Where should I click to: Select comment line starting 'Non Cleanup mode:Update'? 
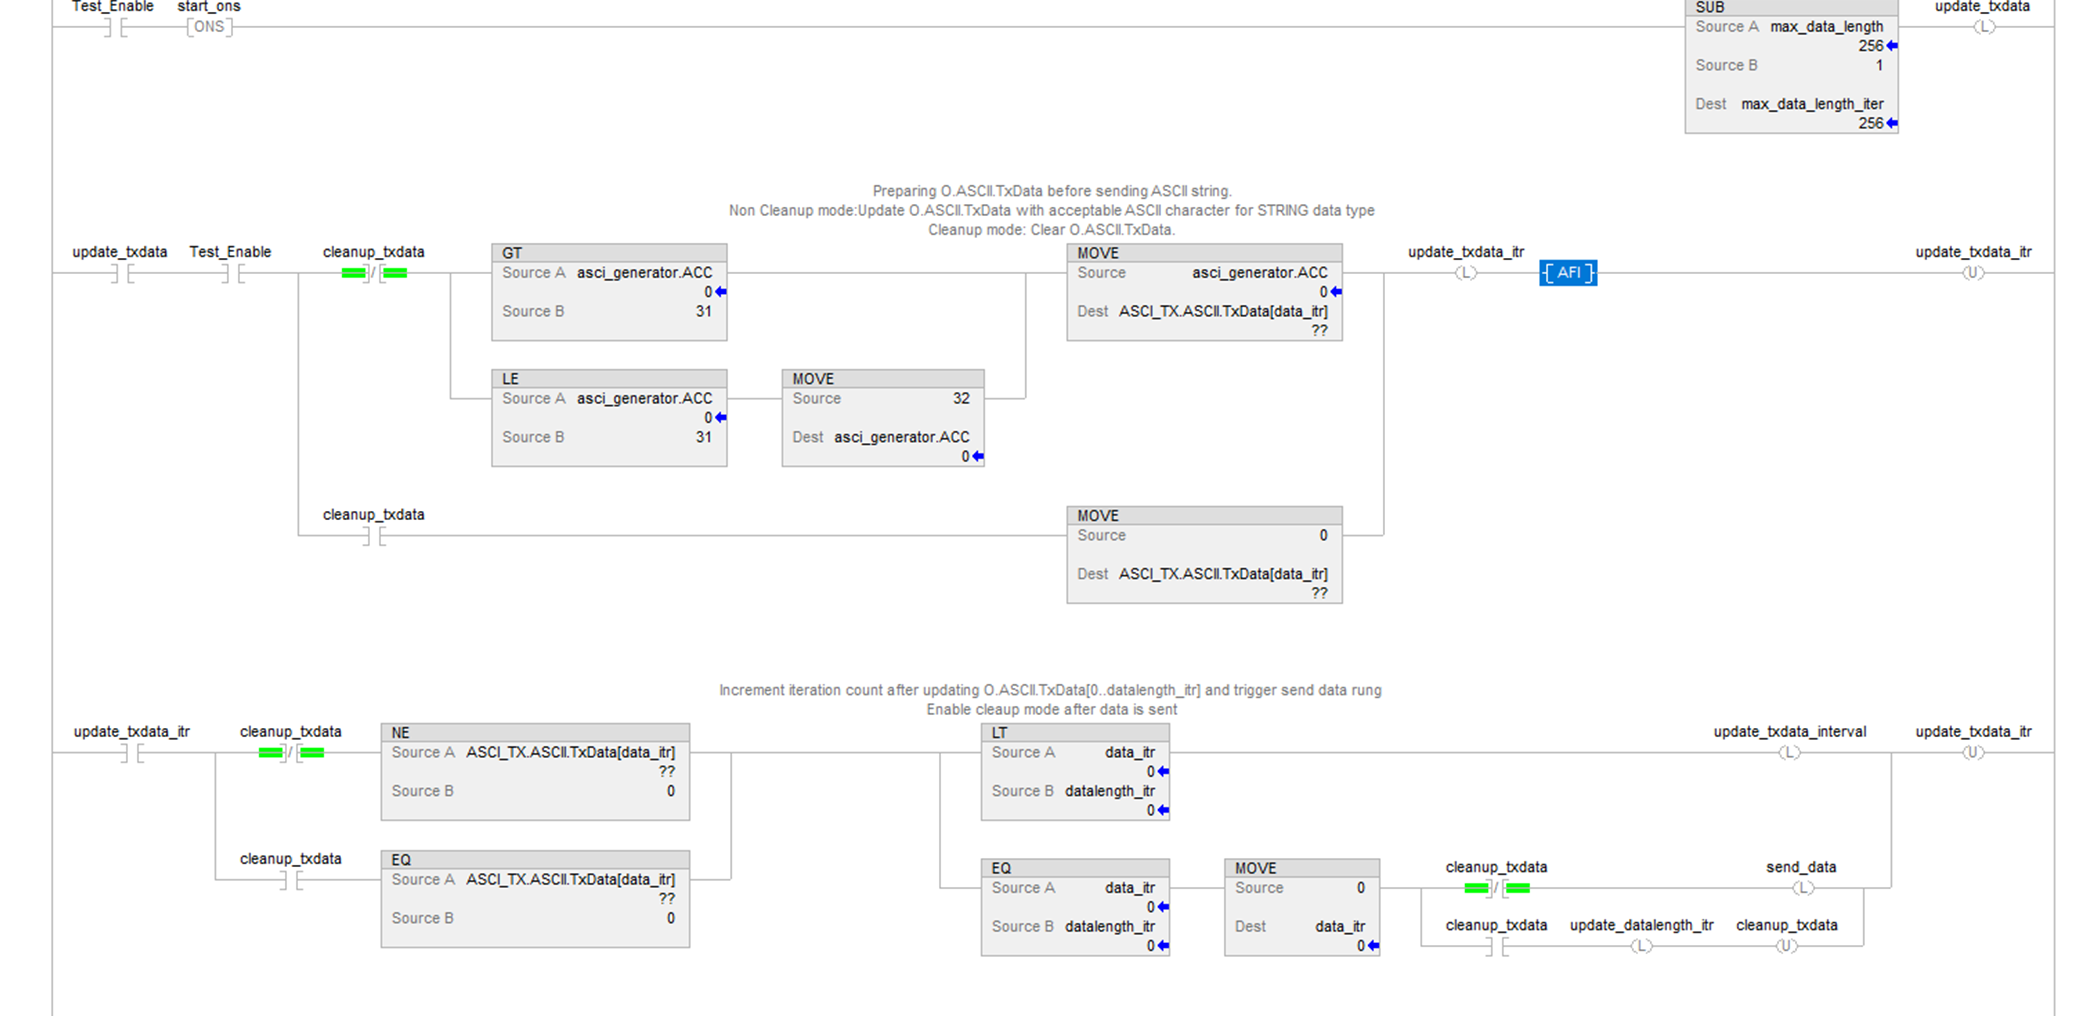(1051, 210)
